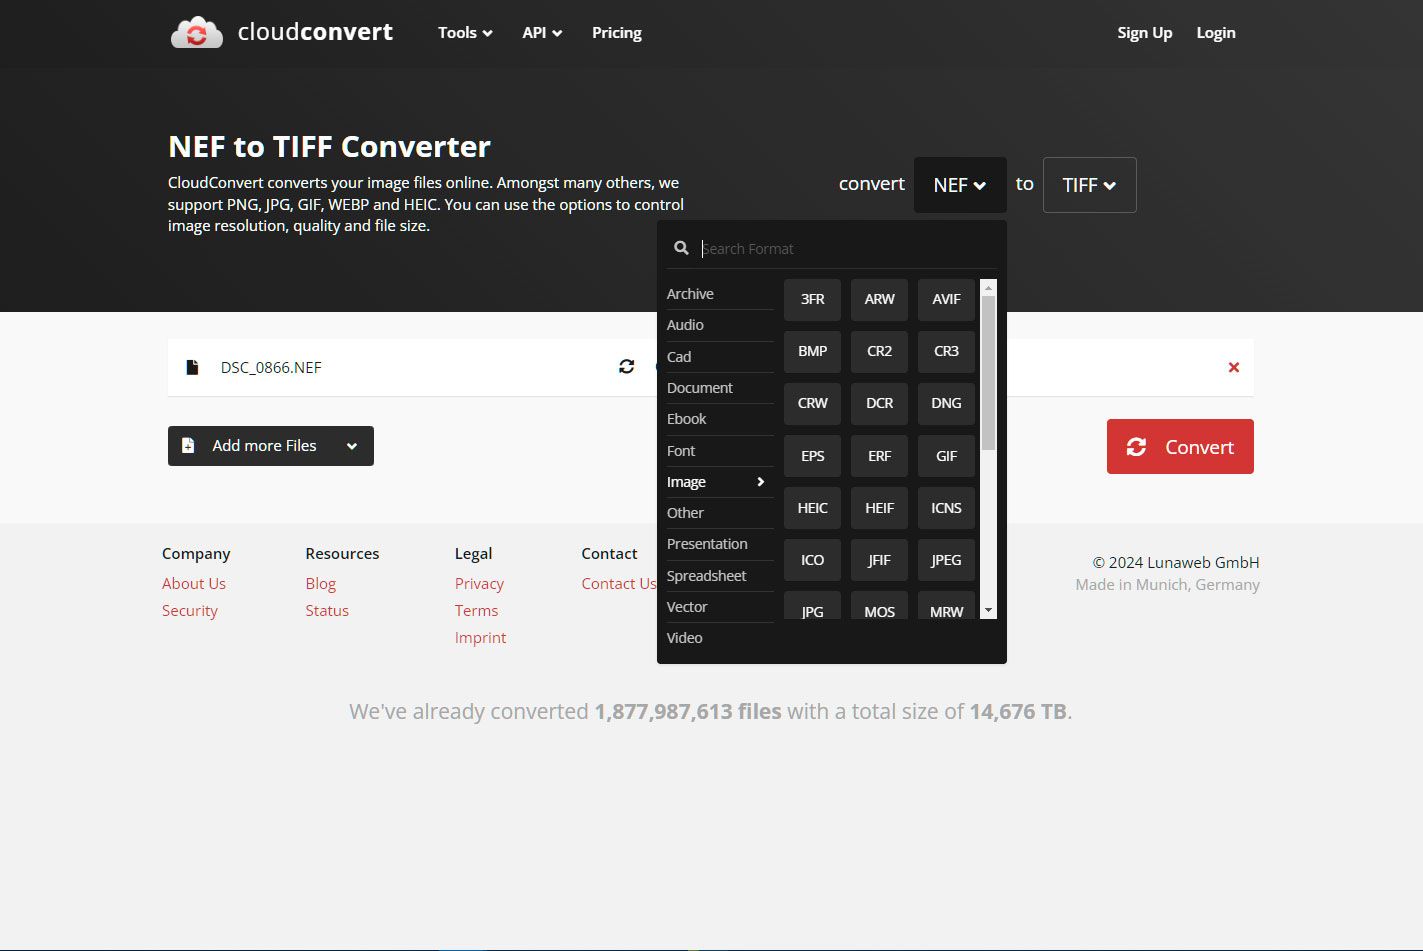This screenshot has width=1423, height=951.
Task: Click the Search Format input field
Action: 848,248
